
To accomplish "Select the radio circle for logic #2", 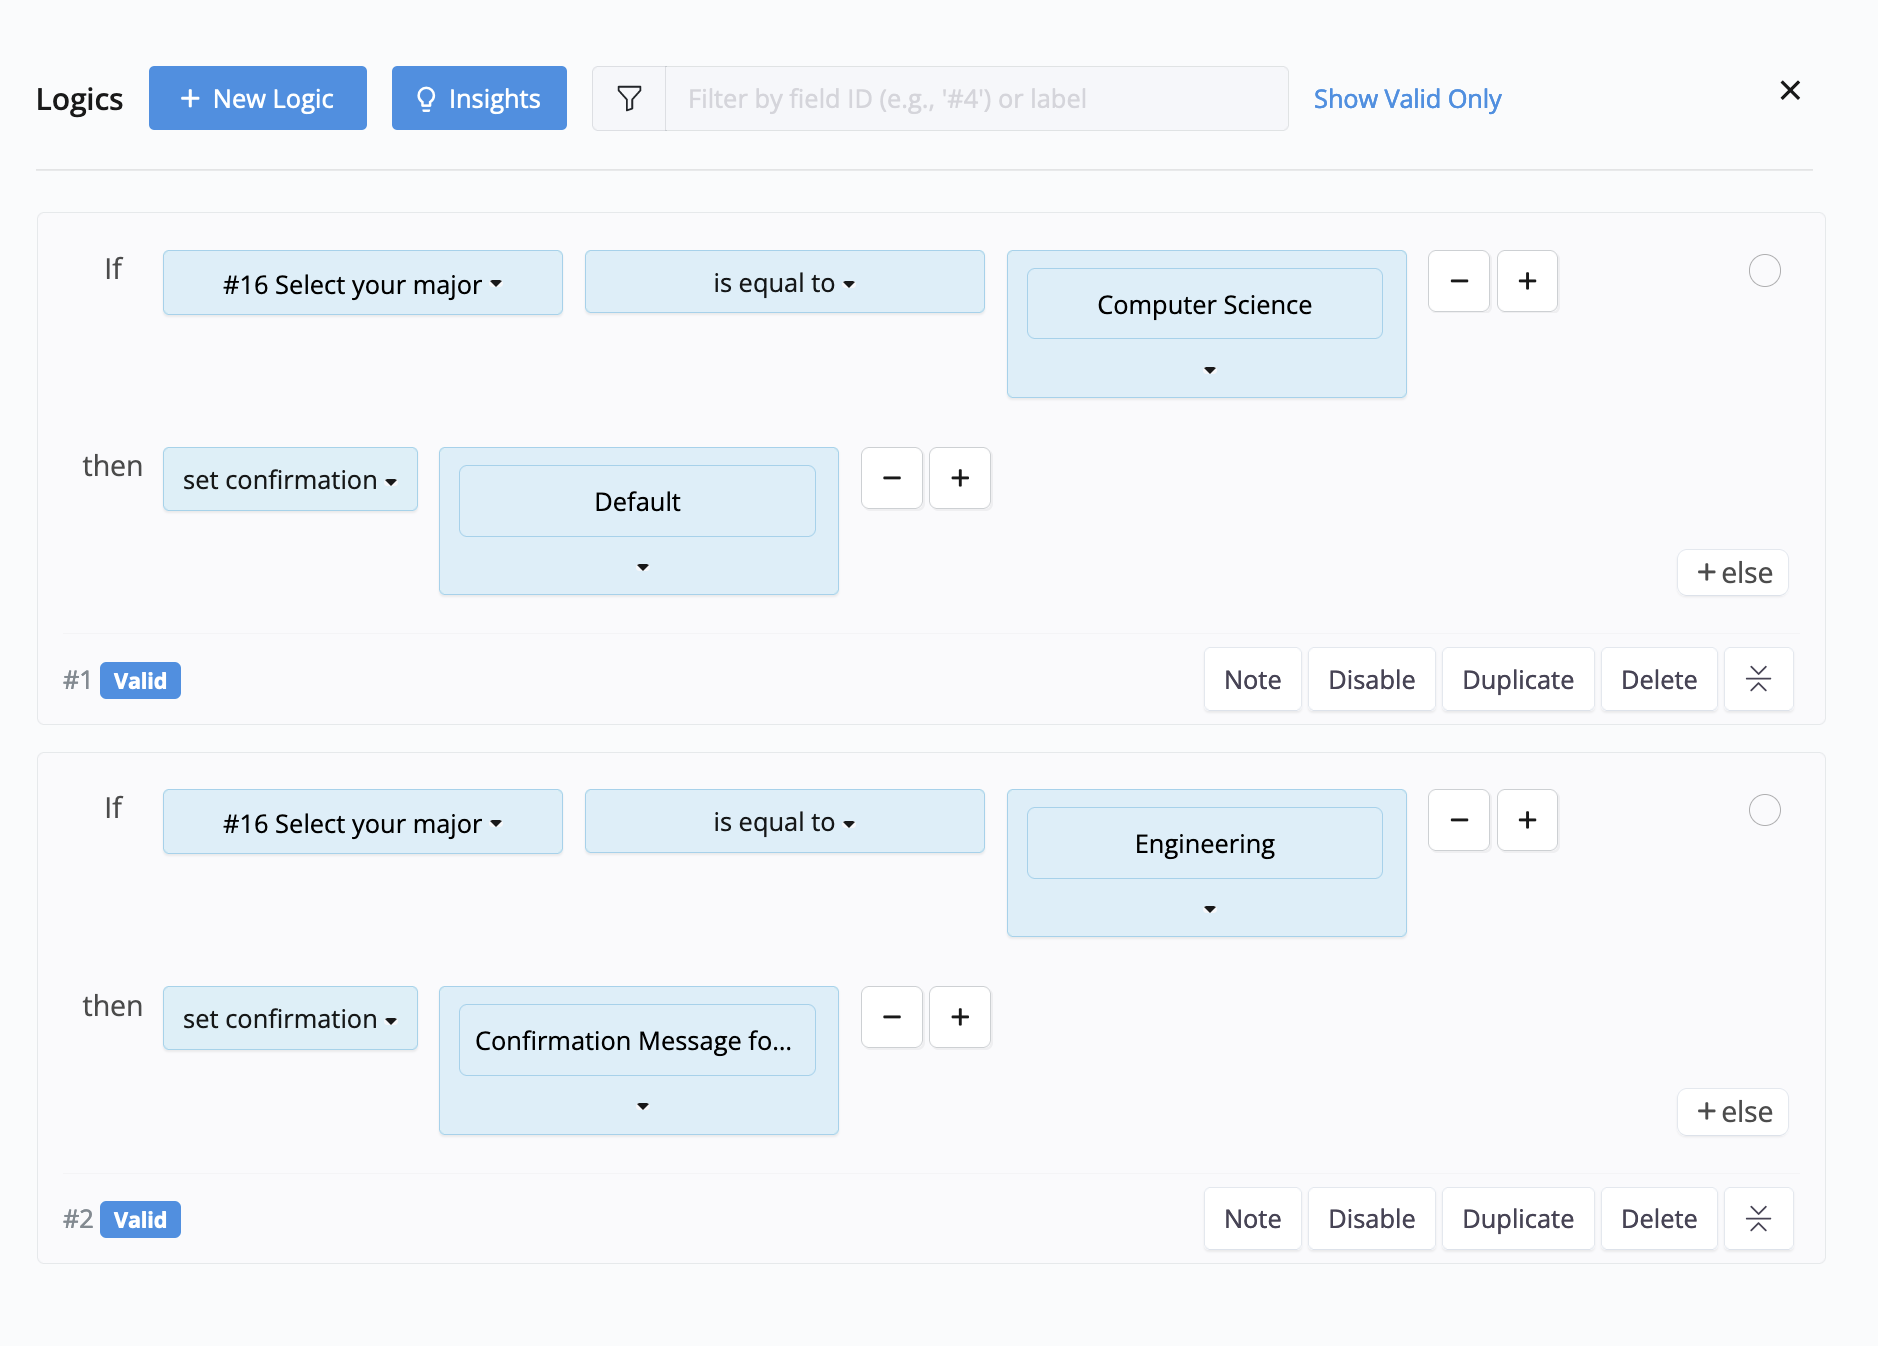I will 1764,810.
